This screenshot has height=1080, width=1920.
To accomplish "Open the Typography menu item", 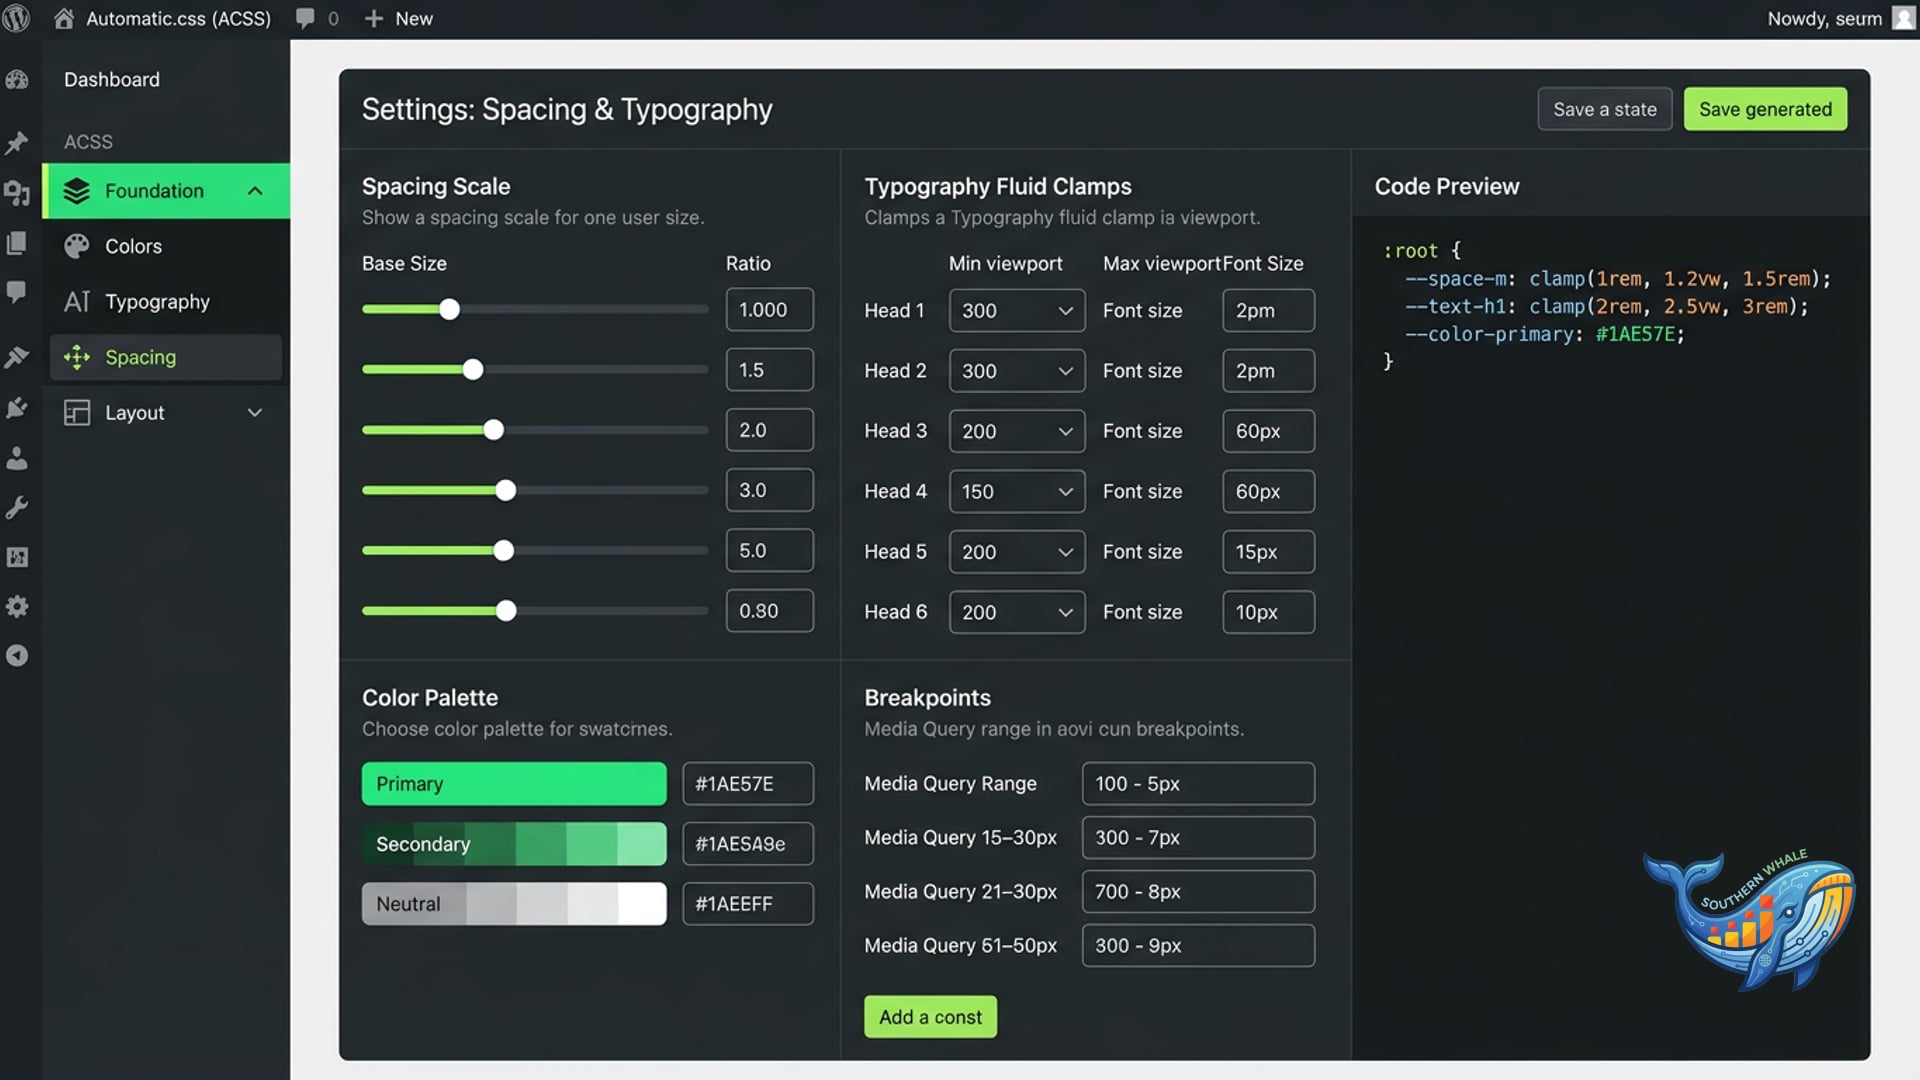I will [166, 302].
